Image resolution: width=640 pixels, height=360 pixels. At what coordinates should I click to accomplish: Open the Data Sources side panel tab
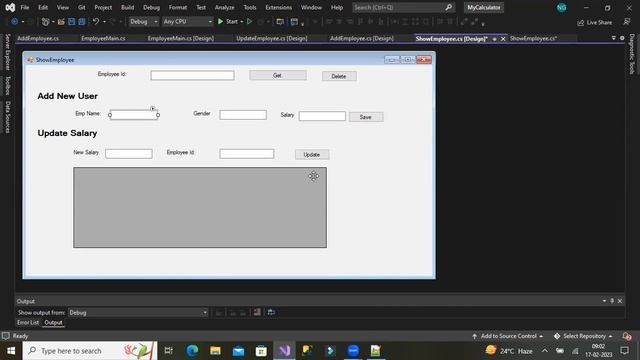point(7,117)
